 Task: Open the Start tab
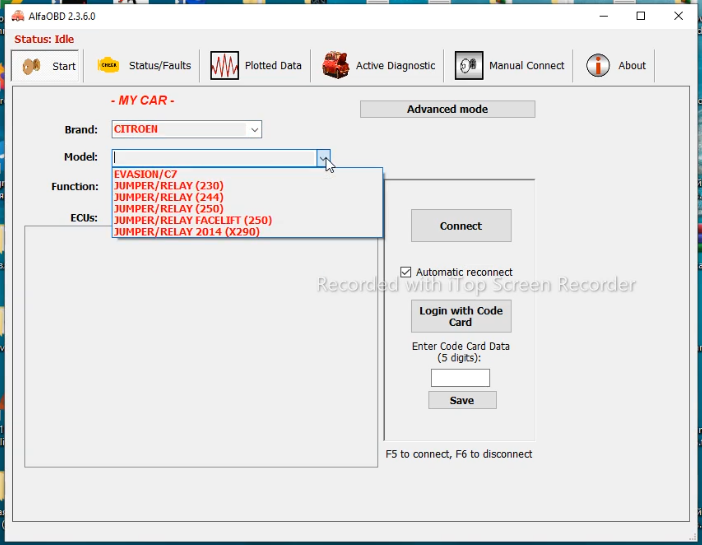(x=46, y=66)
